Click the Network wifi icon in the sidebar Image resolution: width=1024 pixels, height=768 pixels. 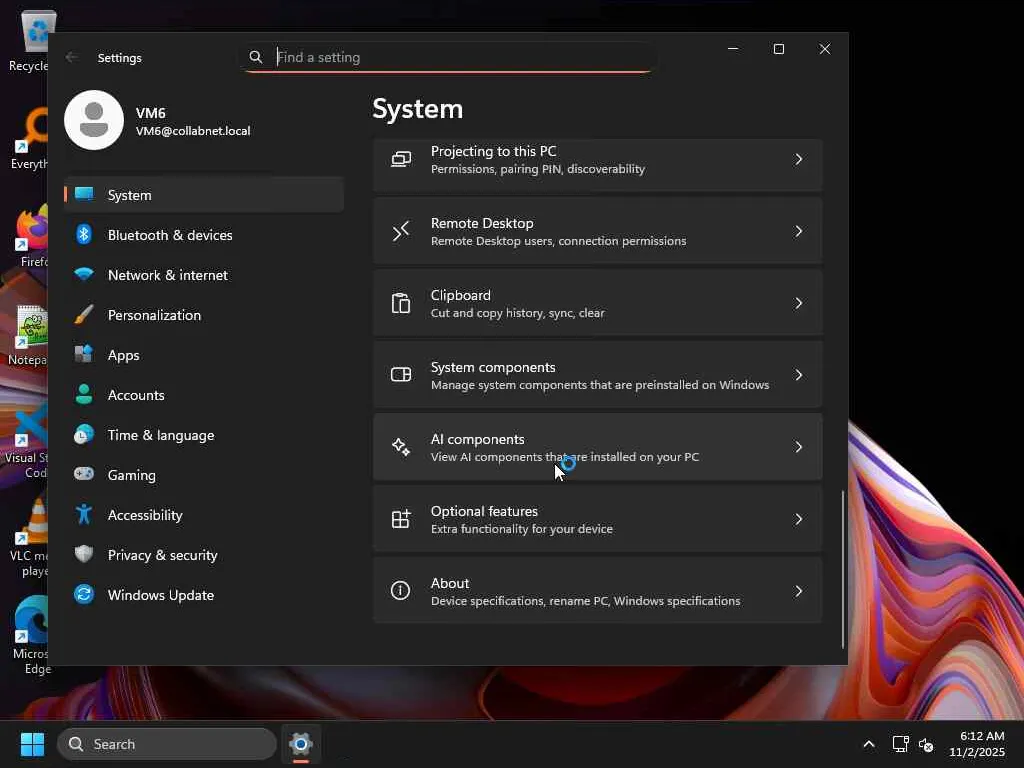[84, 274]
